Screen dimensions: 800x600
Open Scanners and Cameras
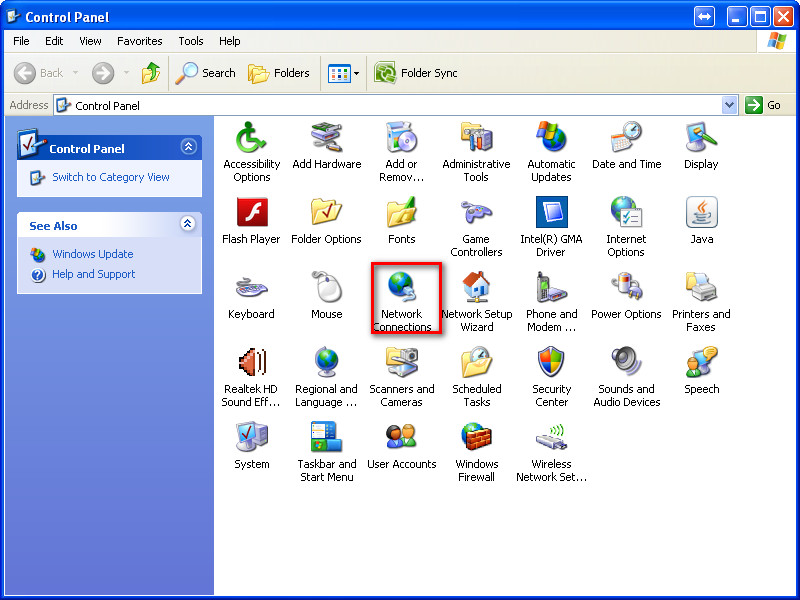point(402,377)
